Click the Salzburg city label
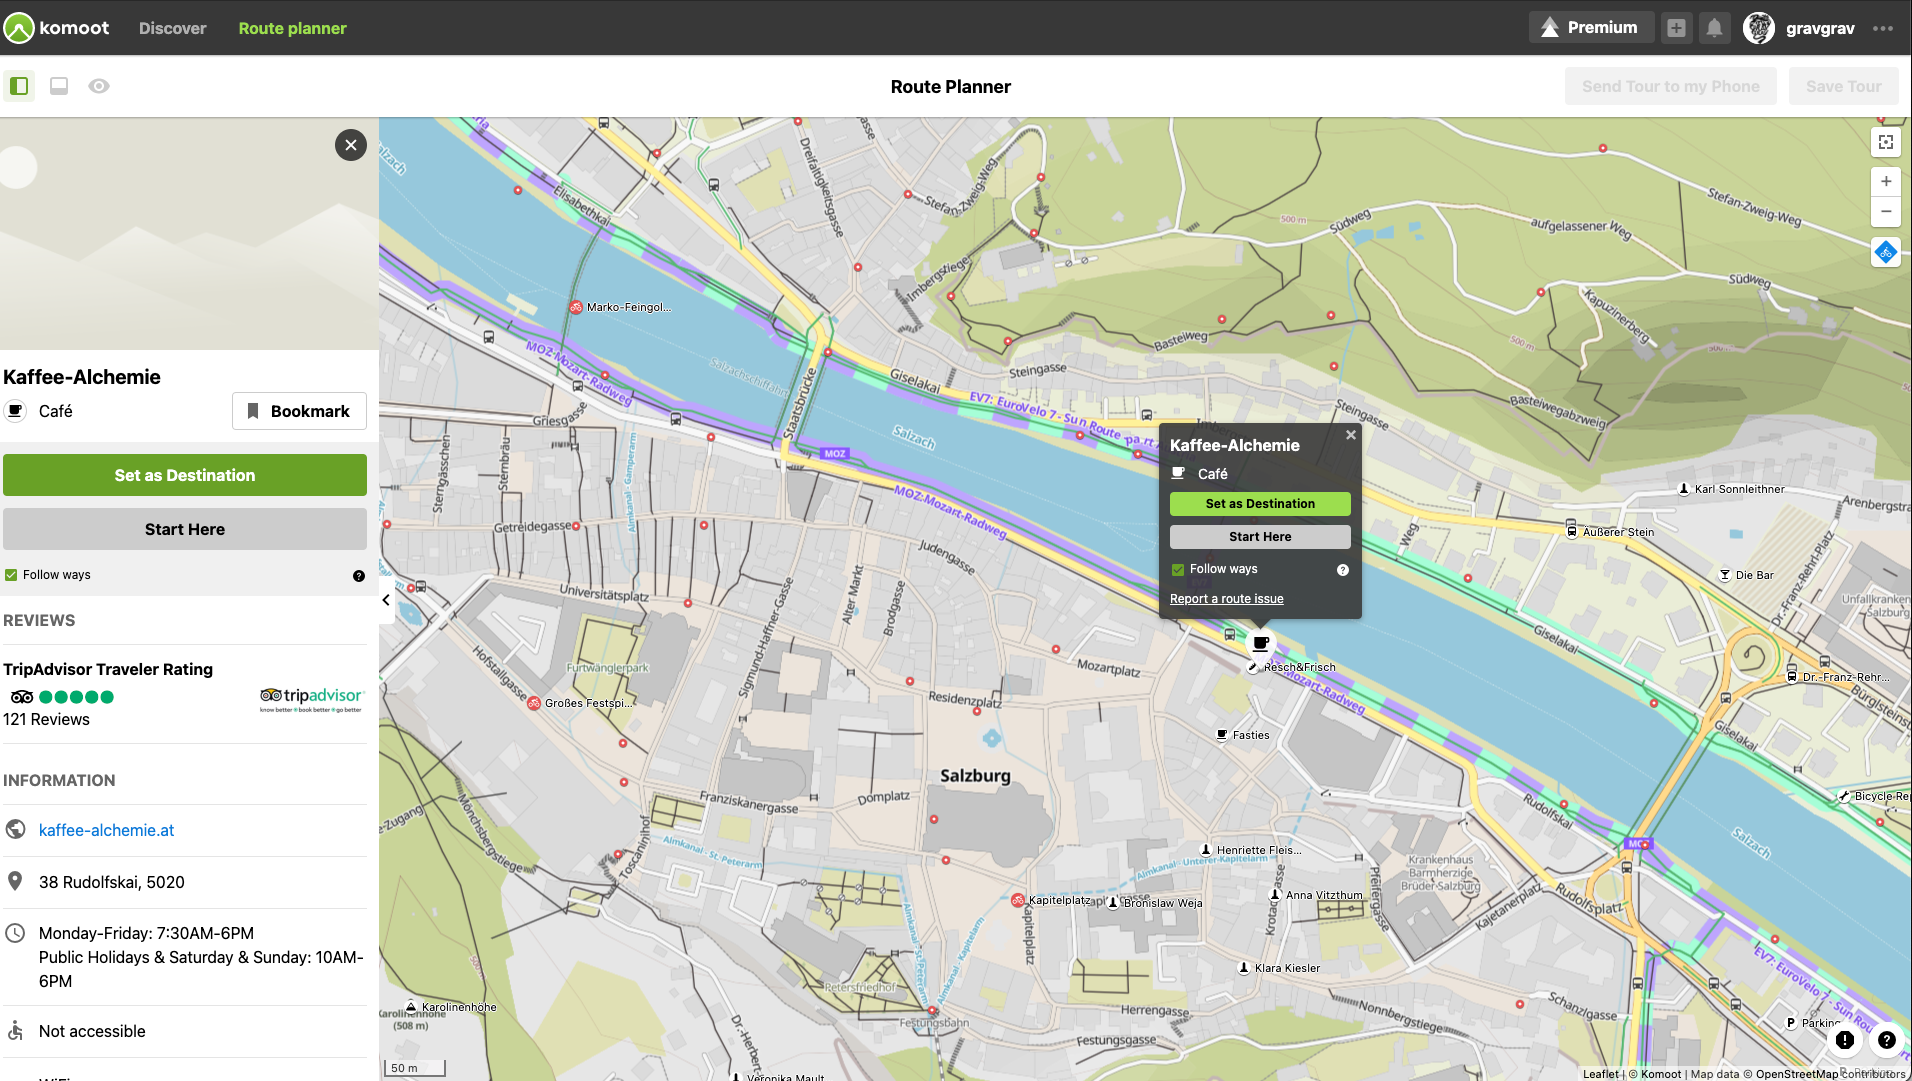The width and height of the screenshot is (1912, 1081). coord(975,776)
